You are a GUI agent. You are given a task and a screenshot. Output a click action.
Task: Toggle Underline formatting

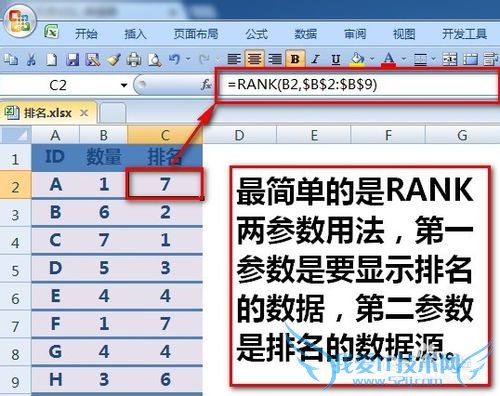336,59
